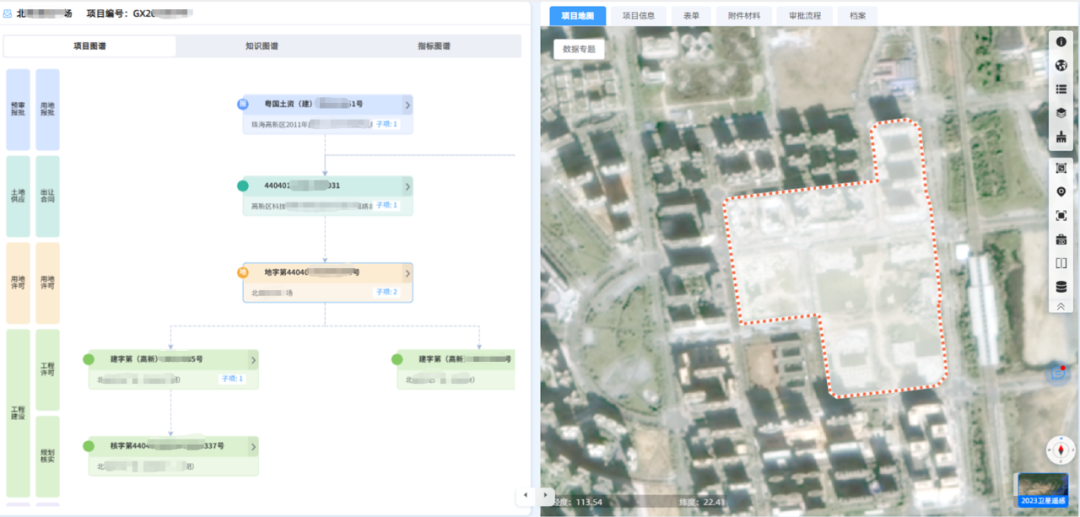Click the split-screen compare icon
1080x517 pixels.
pyautogui.click(x=1061, y=263)
